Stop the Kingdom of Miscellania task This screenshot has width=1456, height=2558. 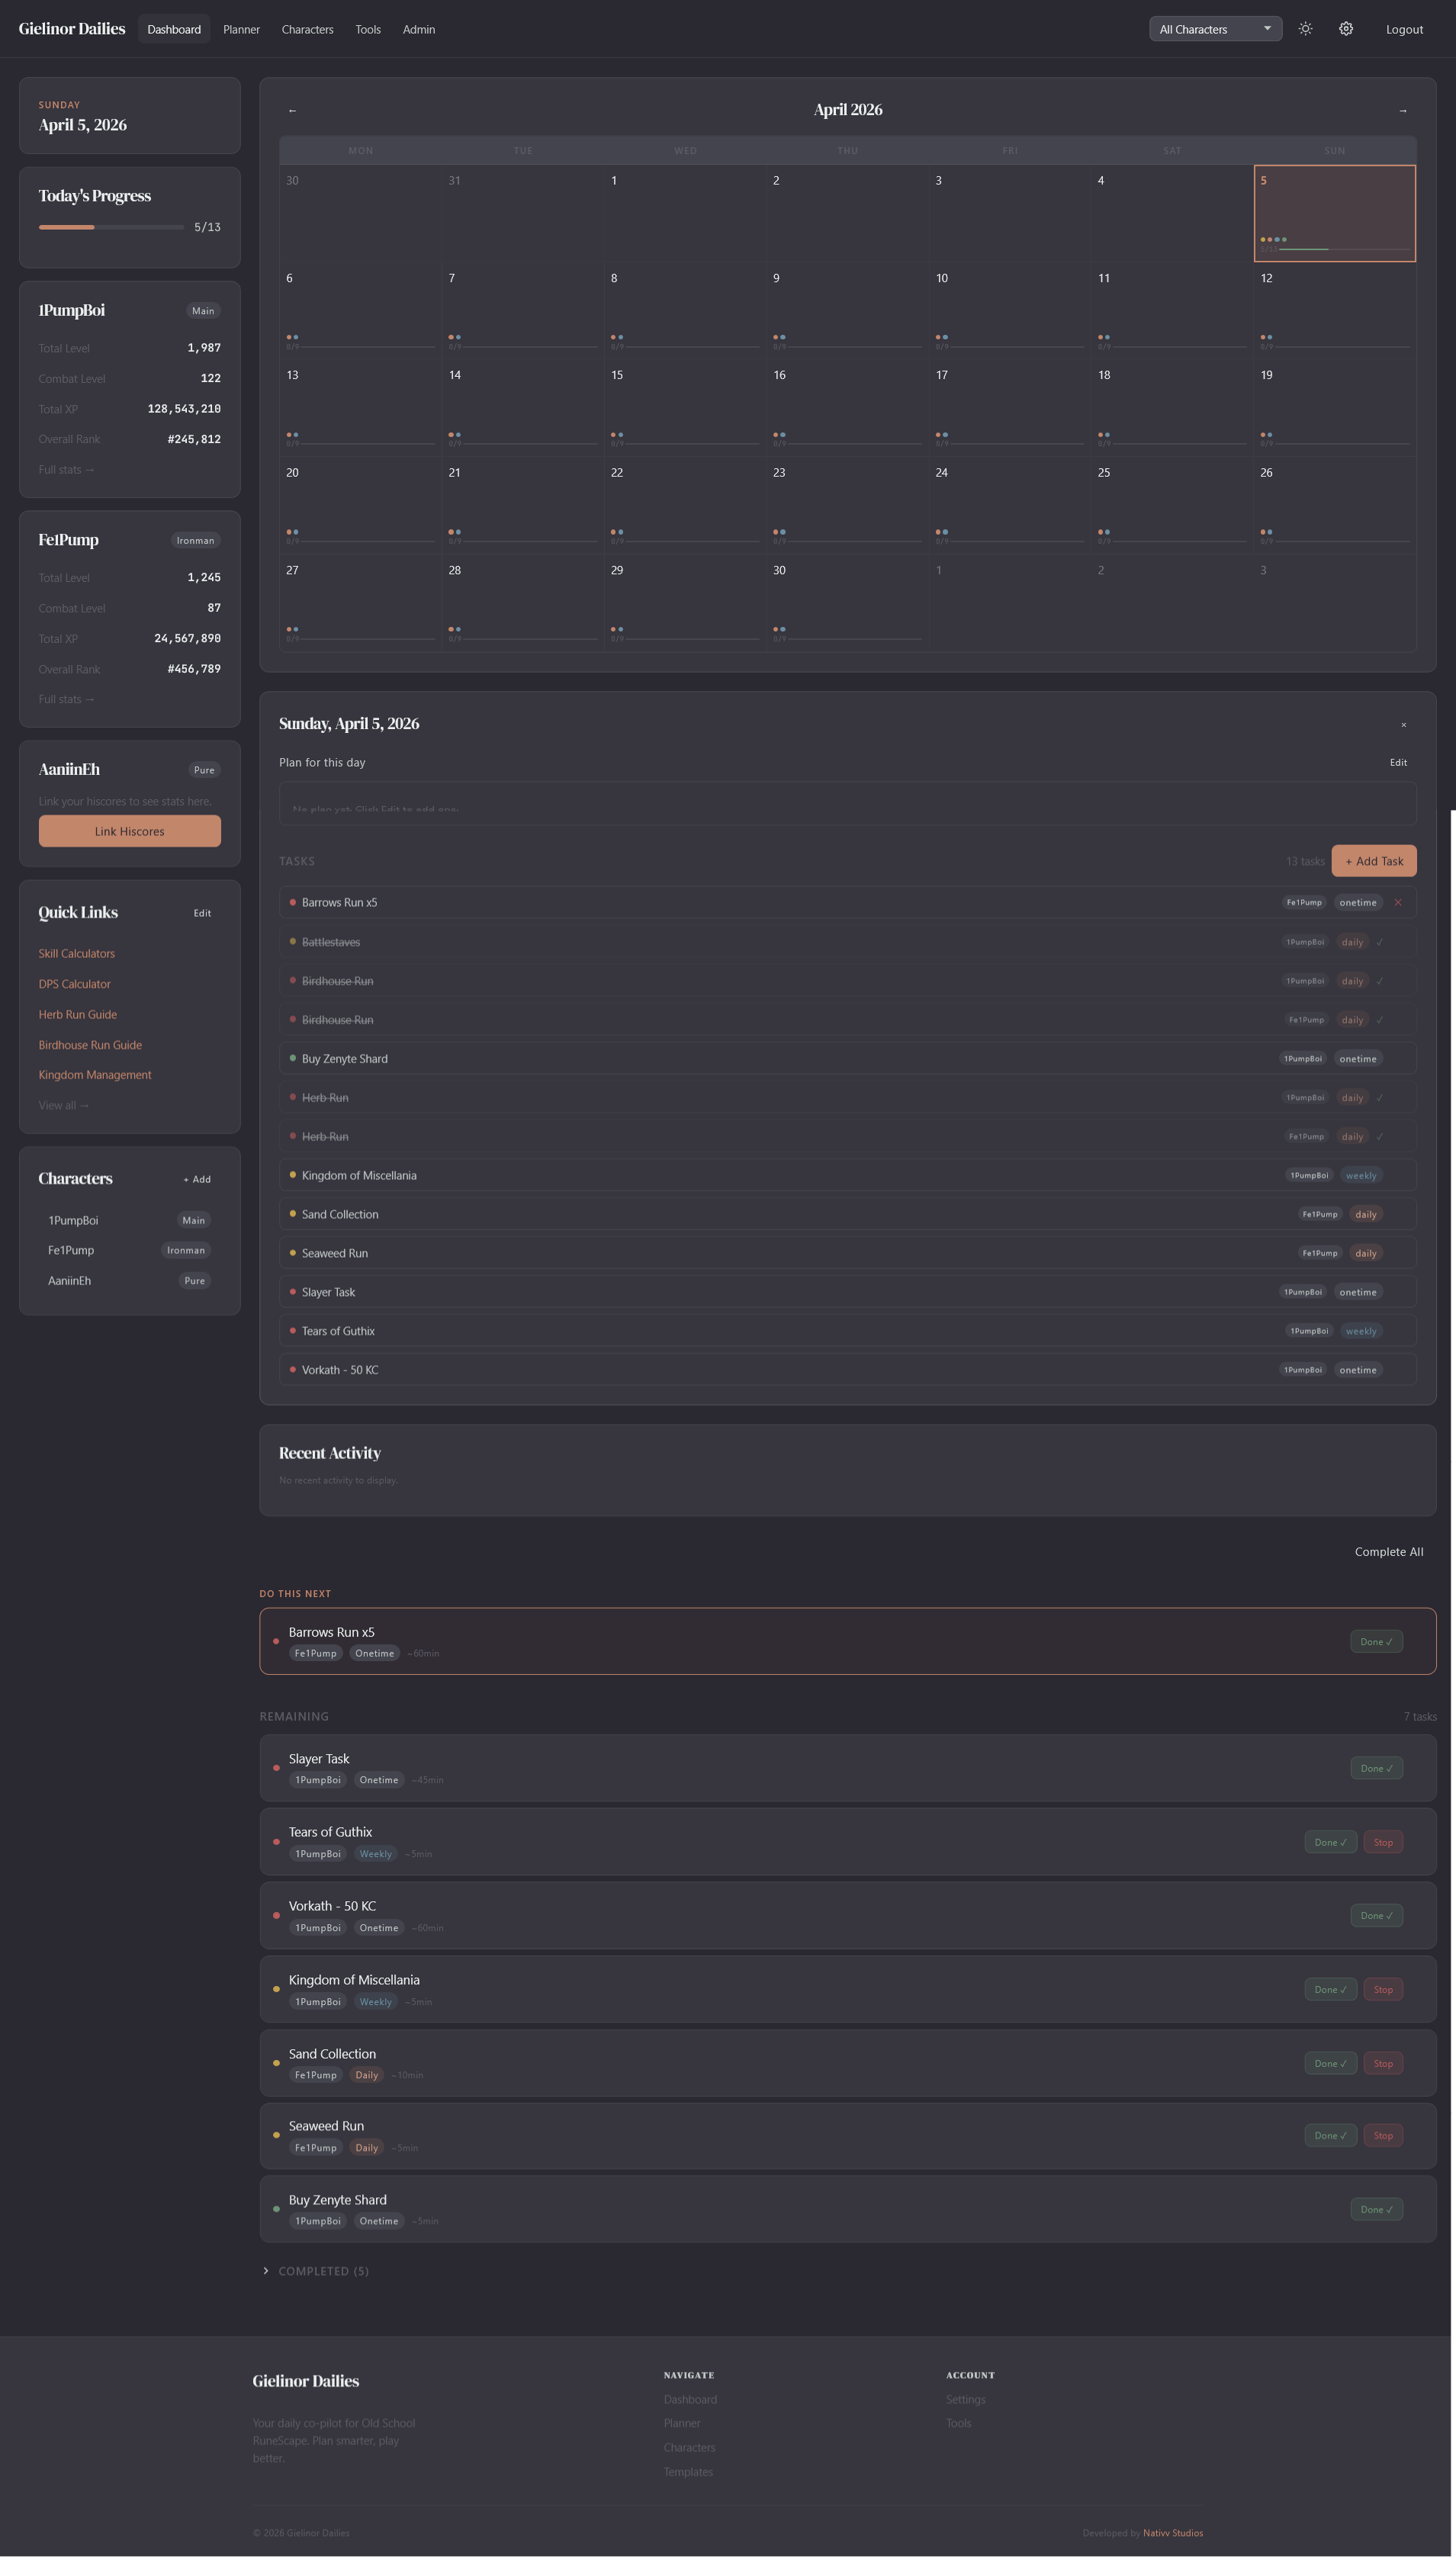(x=1383, y=1989)
